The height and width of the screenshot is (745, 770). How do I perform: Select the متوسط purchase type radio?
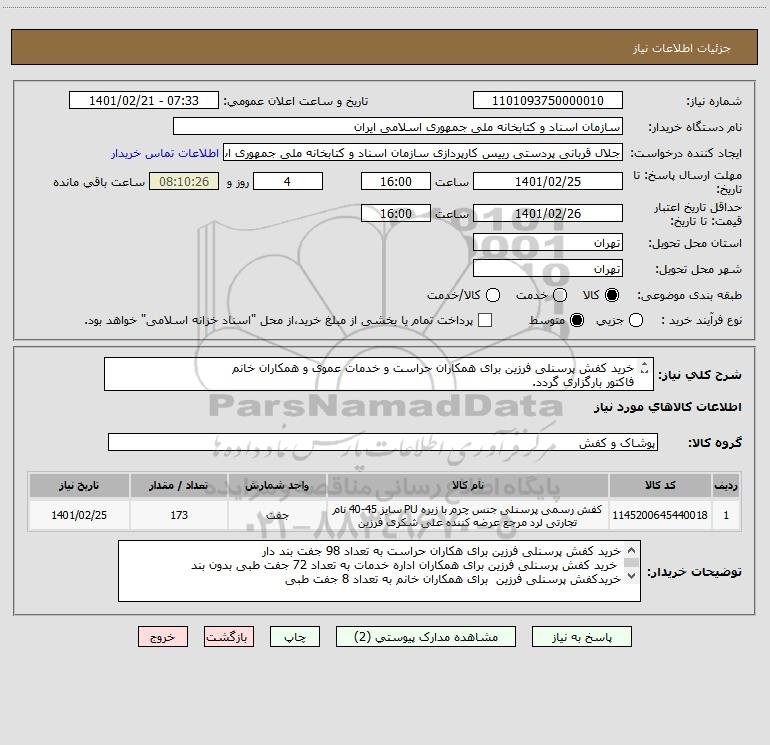[577, 320]
